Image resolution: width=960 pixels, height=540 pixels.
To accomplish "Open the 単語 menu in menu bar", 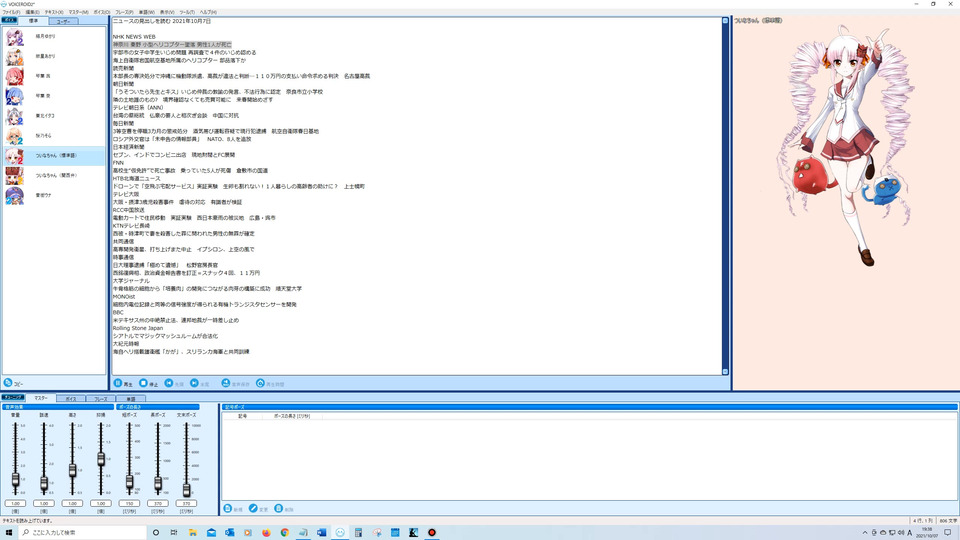I will (147, 12).
